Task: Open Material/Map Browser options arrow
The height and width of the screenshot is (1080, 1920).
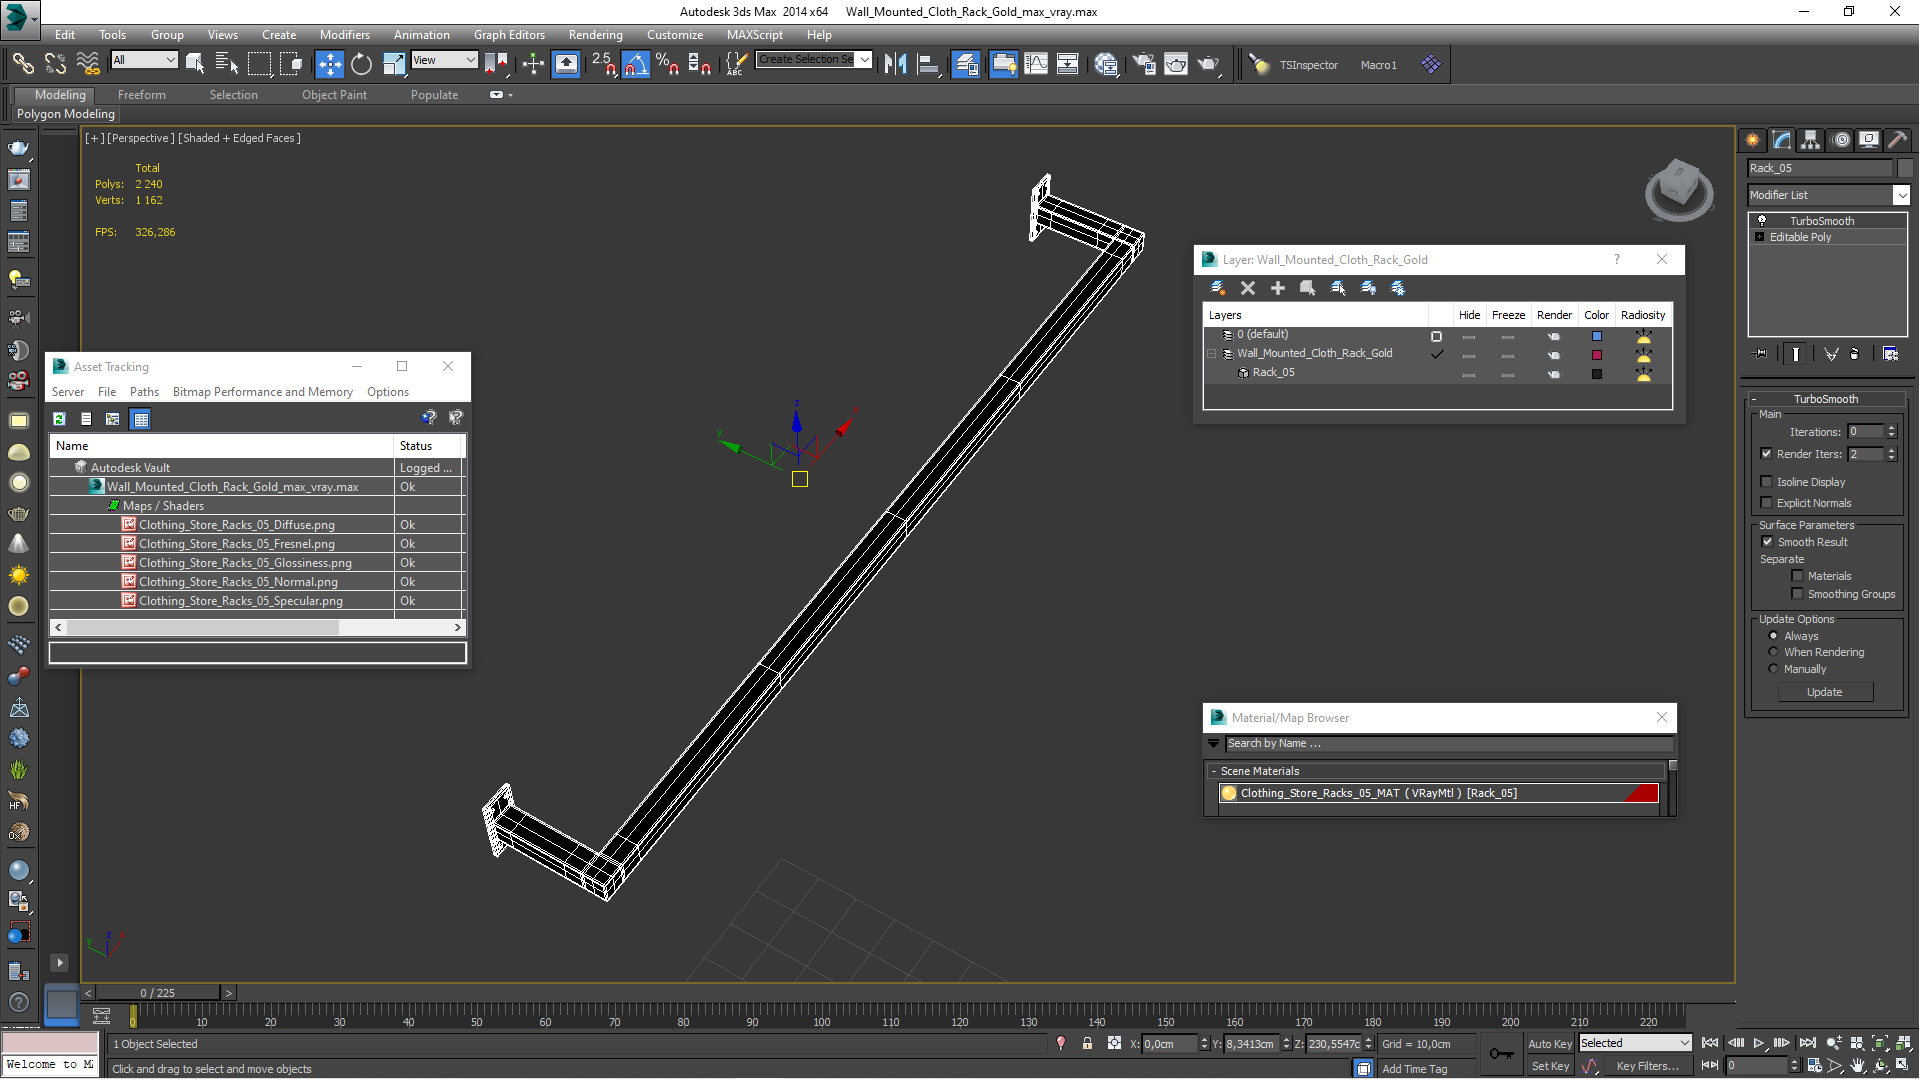Action: pyautogui.click(x=1214, y=744)
